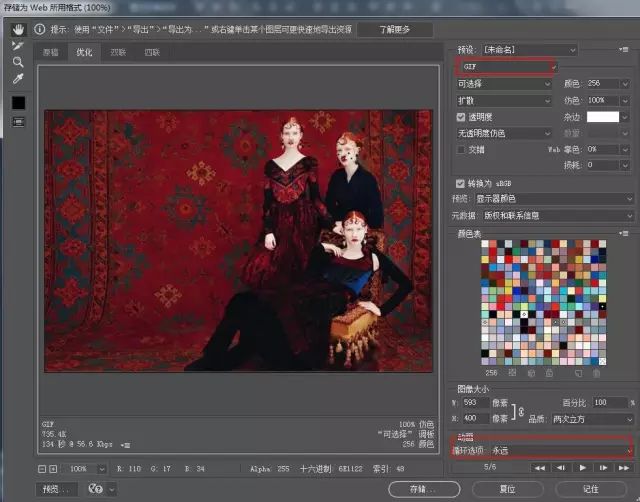Enable the 交错 interlaced checkbox
The width and height of the screenshot is (640, 502).
(x=460, y=150)
